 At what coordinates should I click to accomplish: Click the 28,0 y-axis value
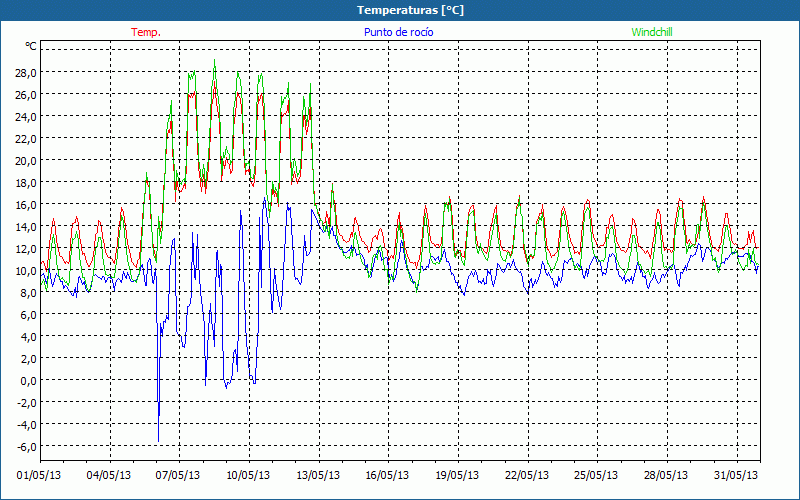coord(26,72)
